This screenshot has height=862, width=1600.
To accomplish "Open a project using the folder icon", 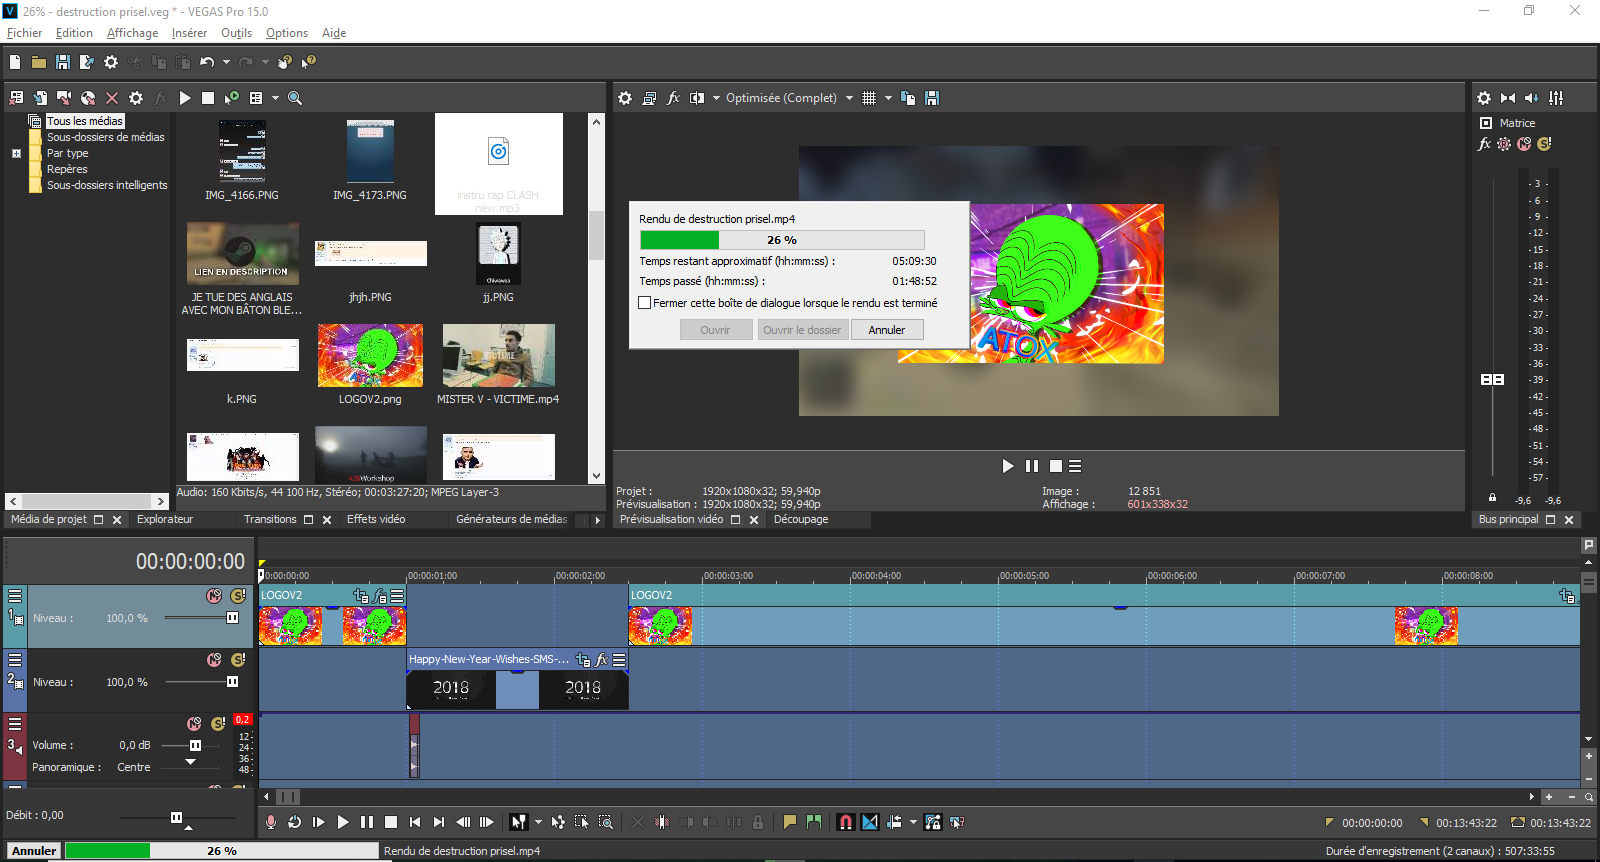I will click(39, 62).
